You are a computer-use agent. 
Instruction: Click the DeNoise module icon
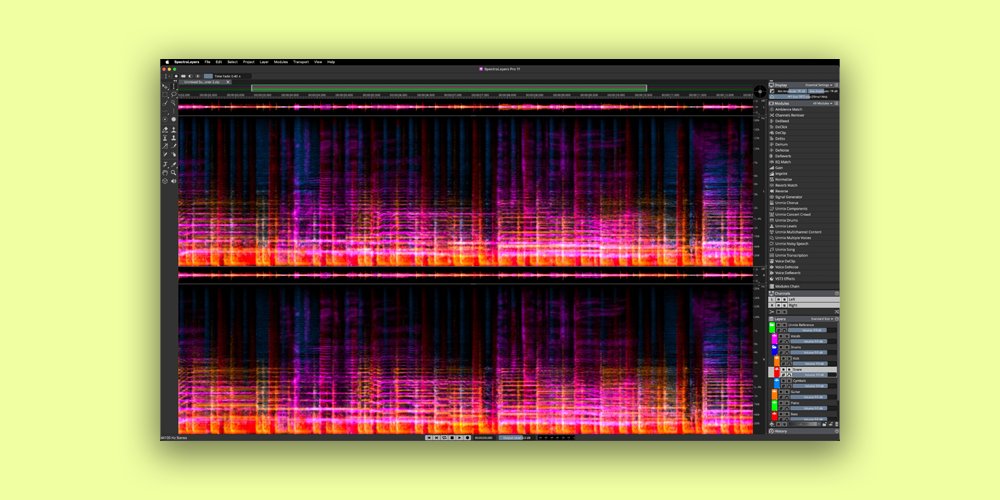coord(772,150)
